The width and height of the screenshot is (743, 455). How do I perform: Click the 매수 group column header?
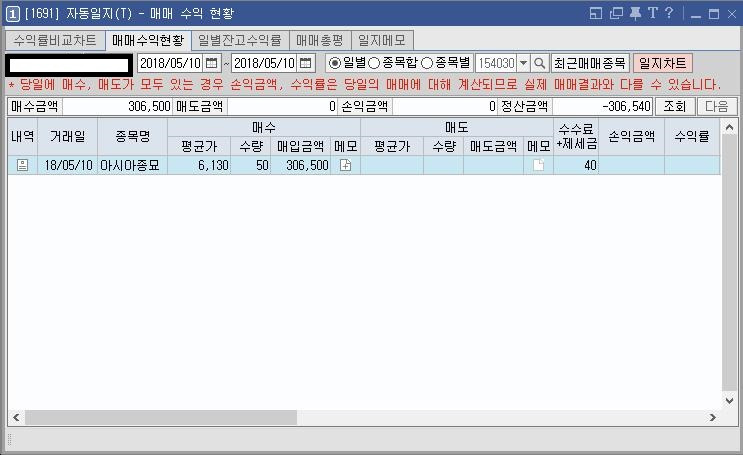point(264,127)
